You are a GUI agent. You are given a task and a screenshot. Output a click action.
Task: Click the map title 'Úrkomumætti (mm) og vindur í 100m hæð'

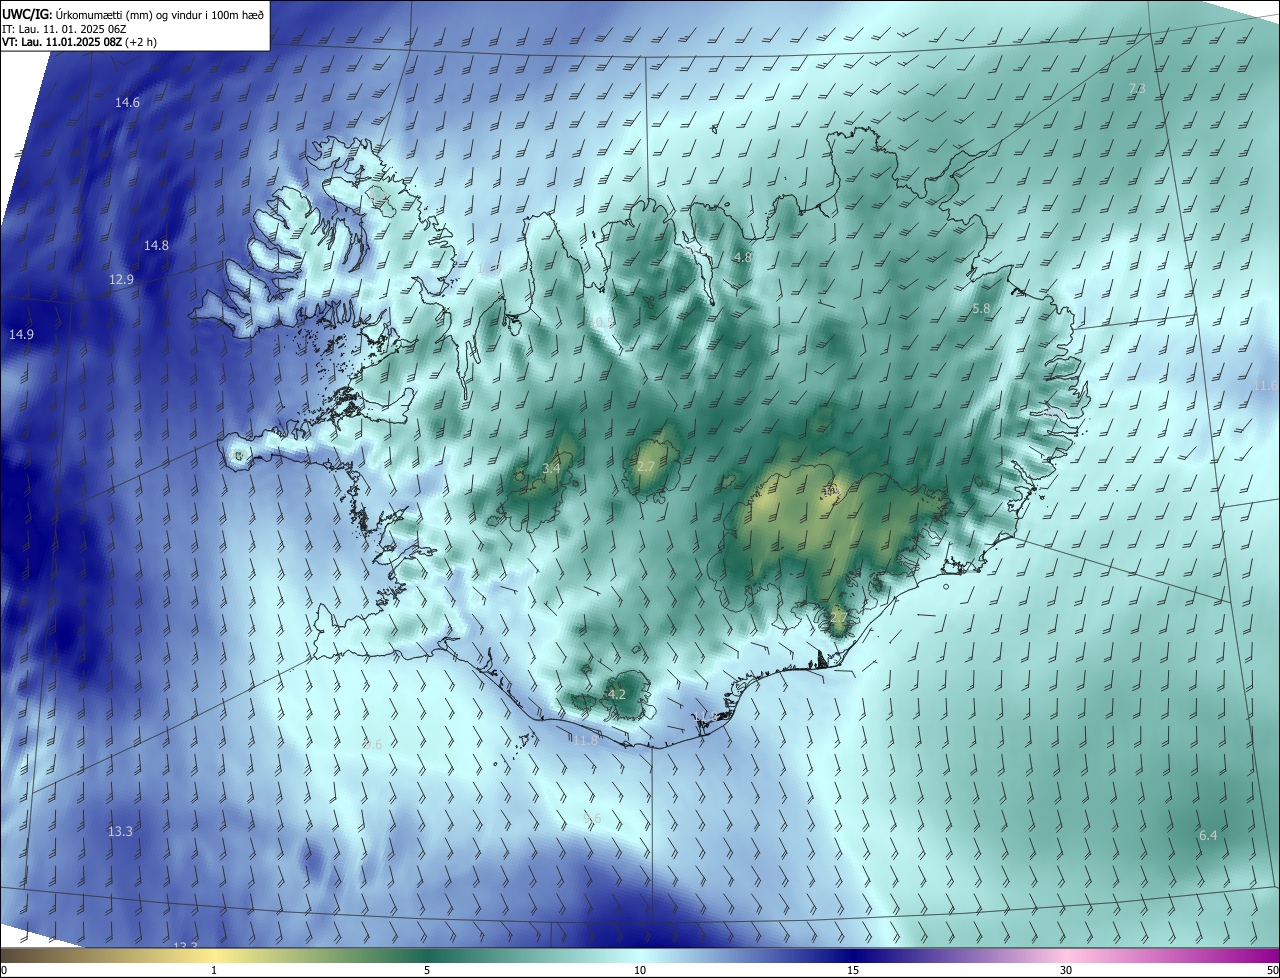[161, 14]
